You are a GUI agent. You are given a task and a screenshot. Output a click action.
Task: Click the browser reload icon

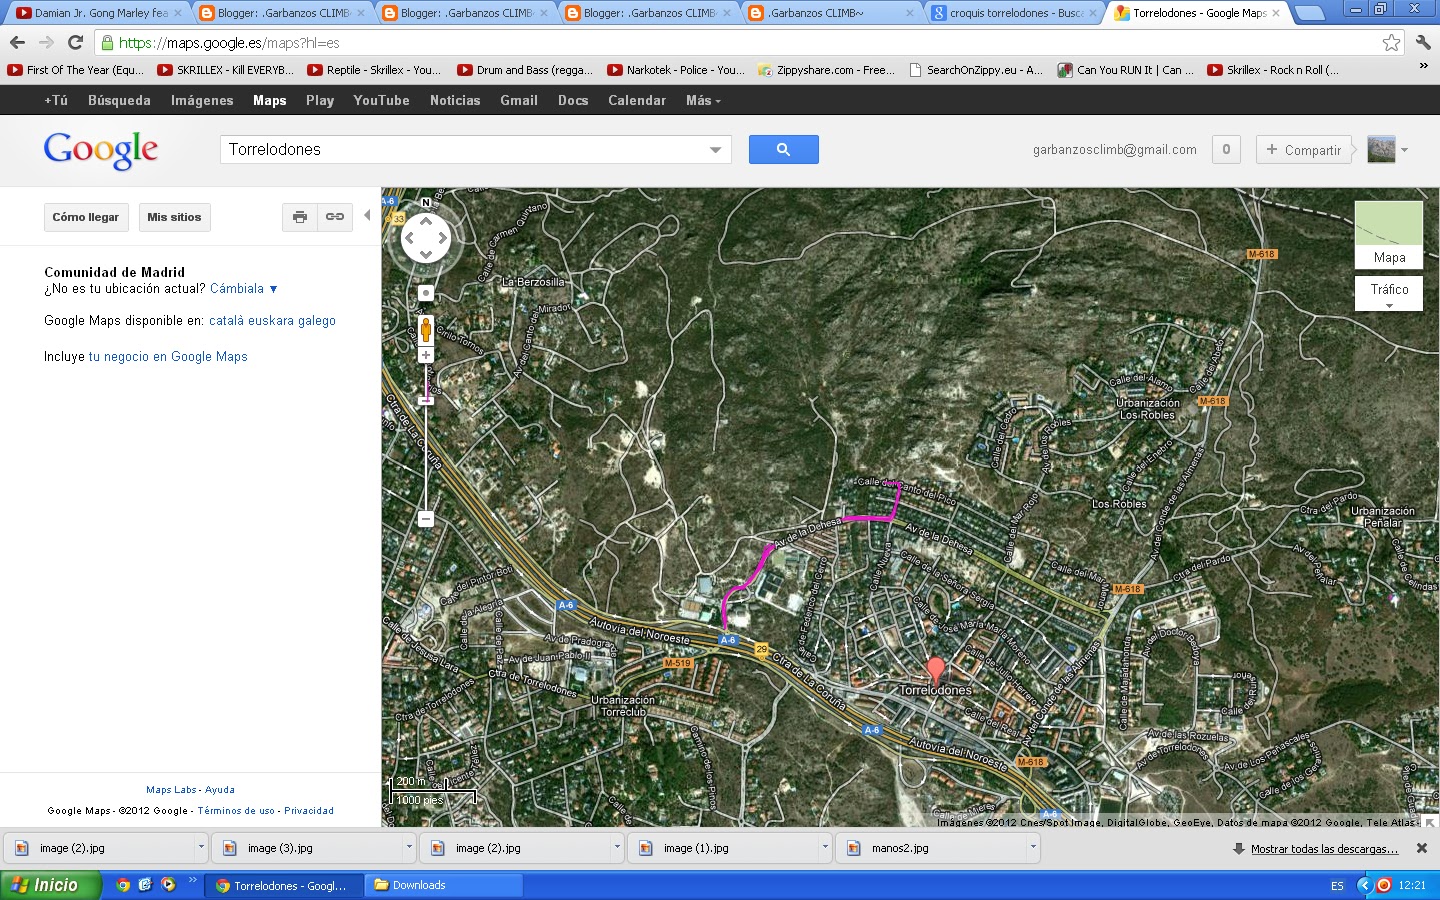click(75, 42)
